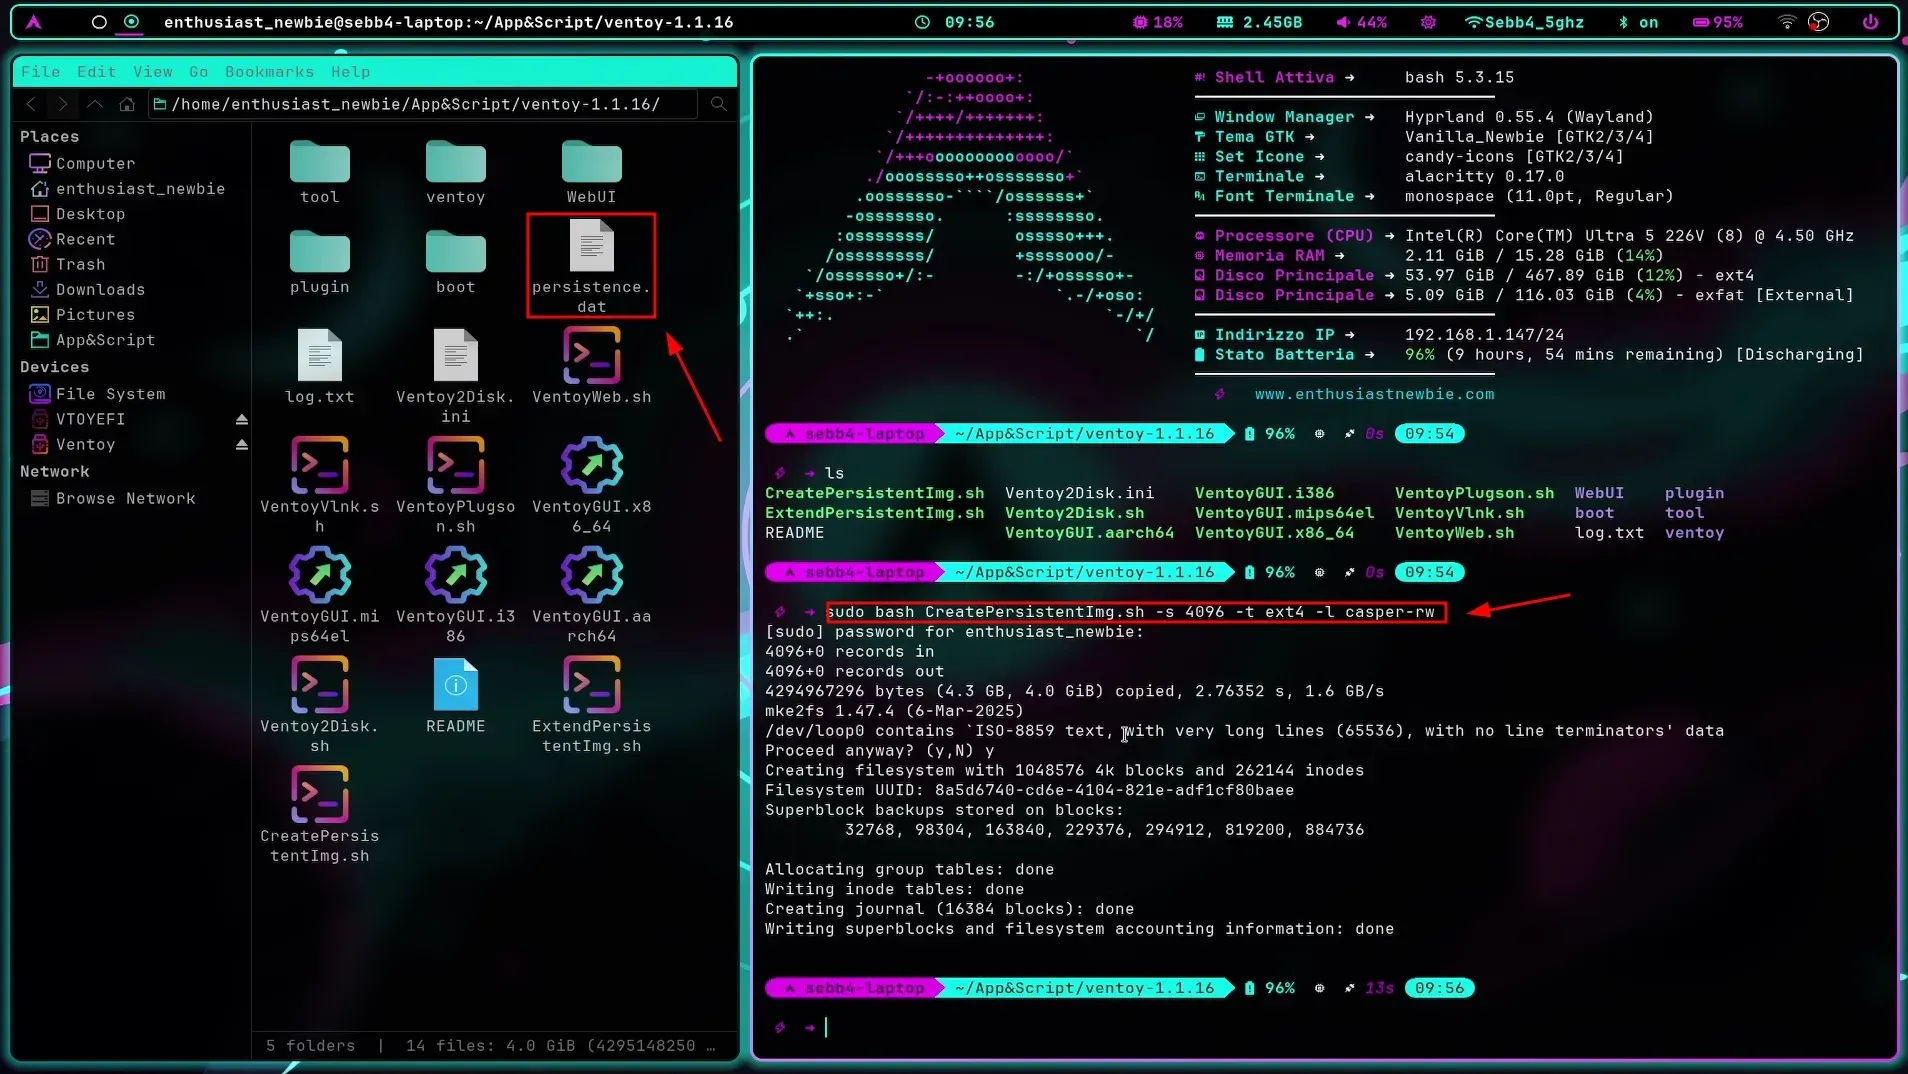Click the search magnifier in file manager
Image resolution: width=1908 pixels, height=1074 pixels.
[719, 104]
